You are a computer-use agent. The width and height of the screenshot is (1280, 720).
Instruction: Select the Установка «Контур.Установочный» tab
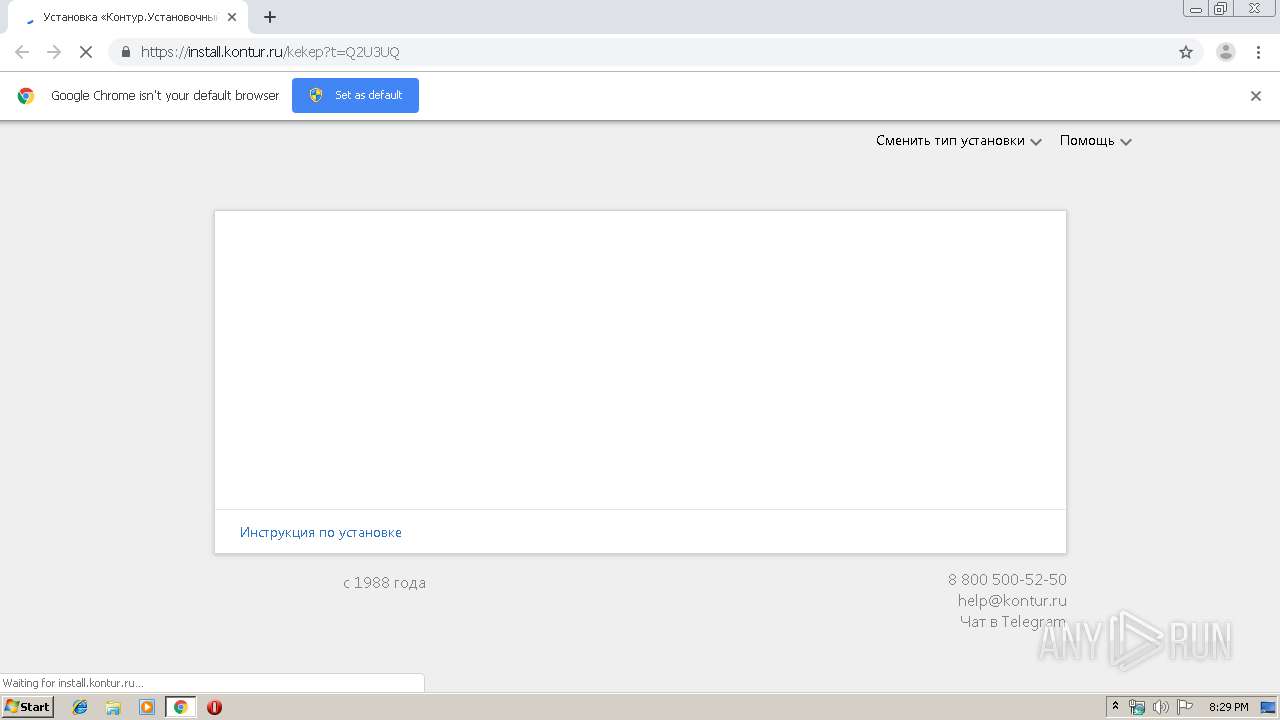click(128, 17)
